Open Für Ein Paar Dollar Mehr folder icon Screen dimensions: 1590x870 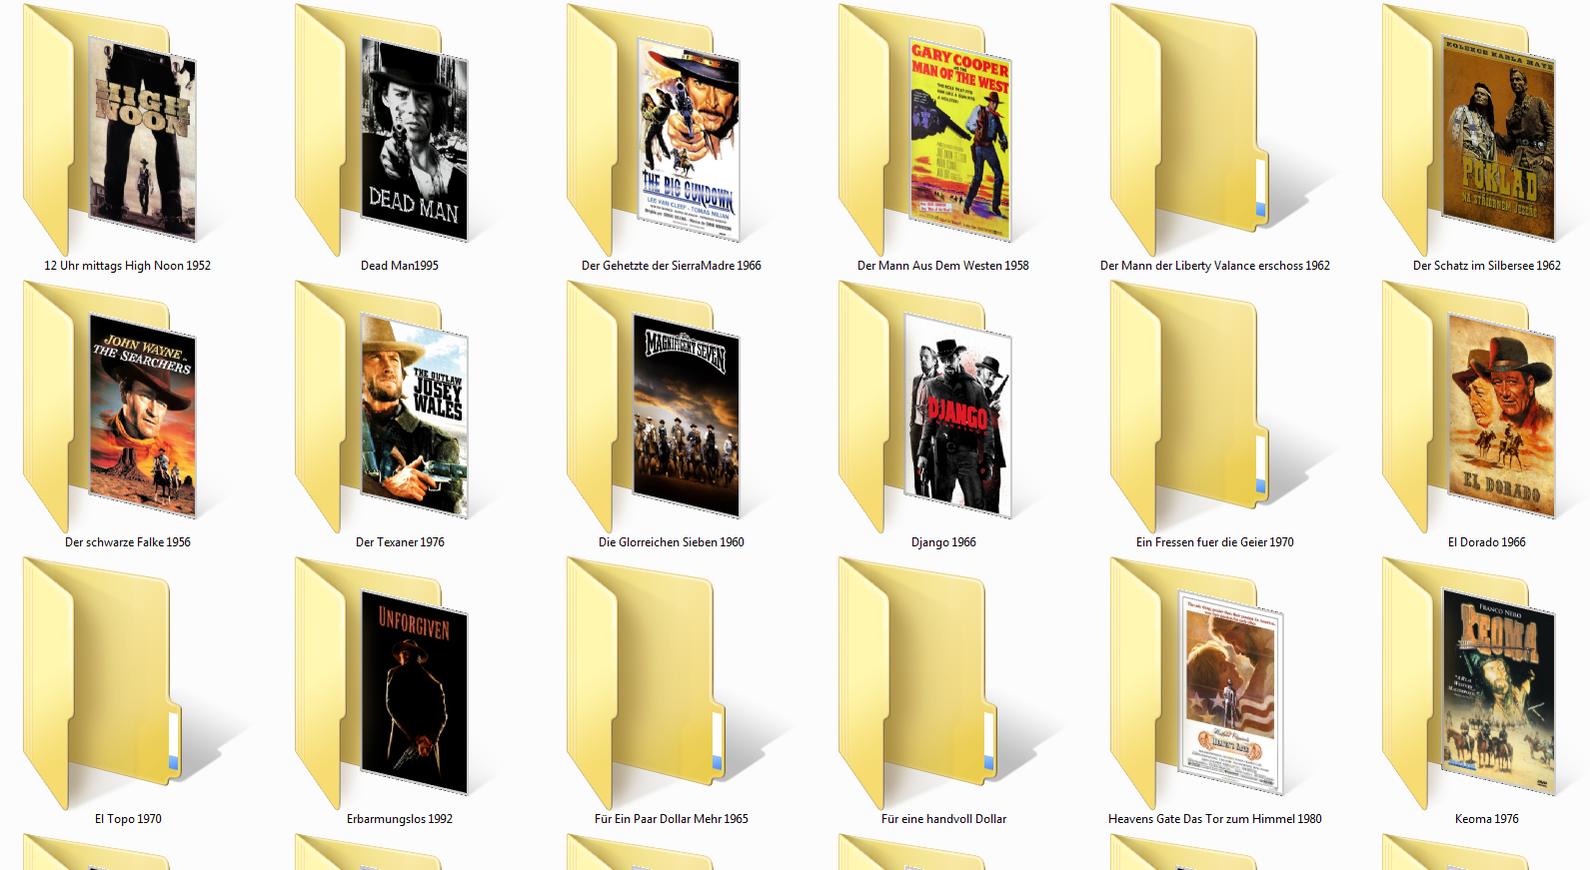646,684
